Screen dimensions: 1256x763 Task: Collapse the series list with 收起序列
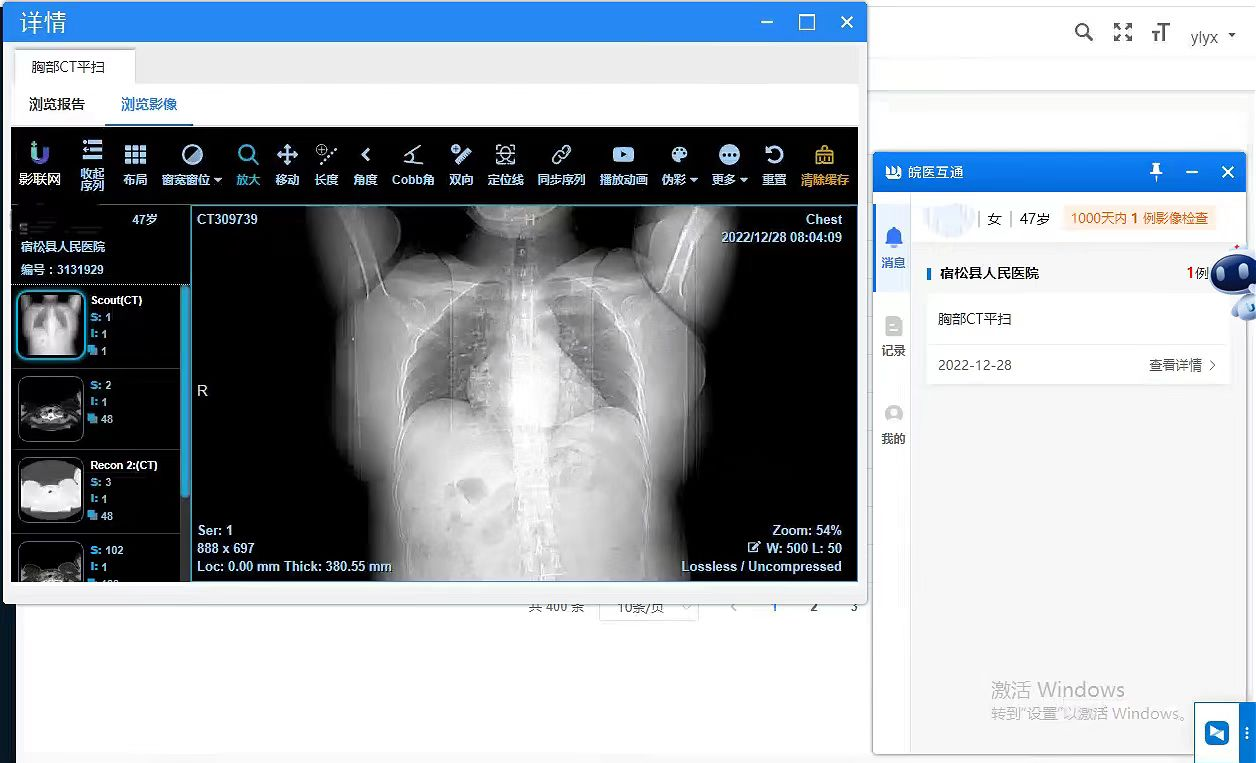(x=92, y=165)
